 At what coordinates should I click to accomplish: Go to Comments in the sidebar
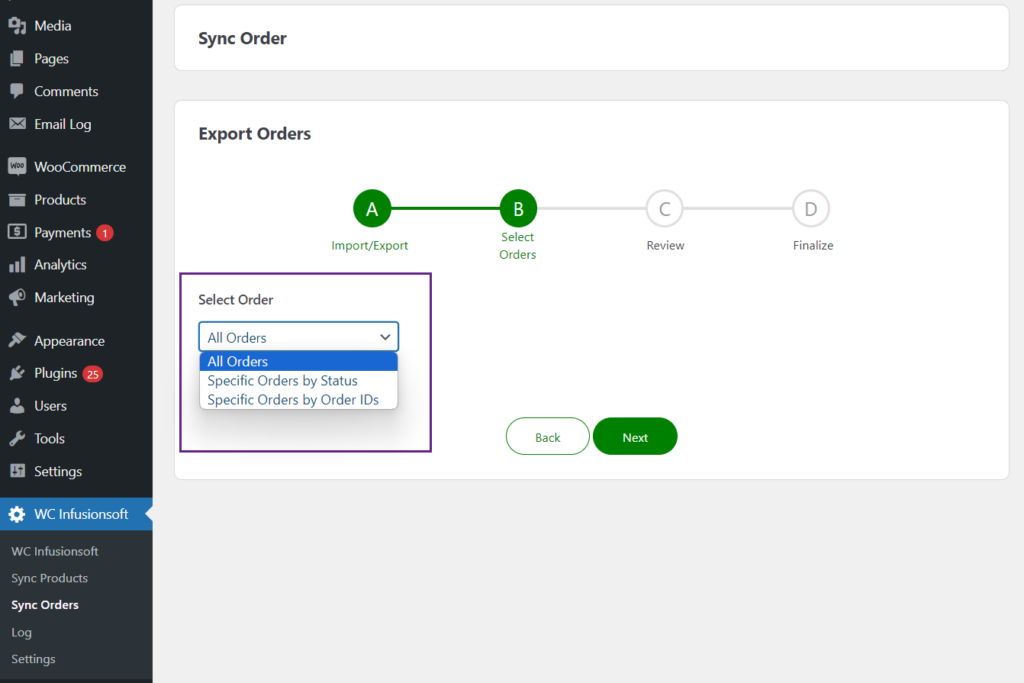click(x=66, y=91)
